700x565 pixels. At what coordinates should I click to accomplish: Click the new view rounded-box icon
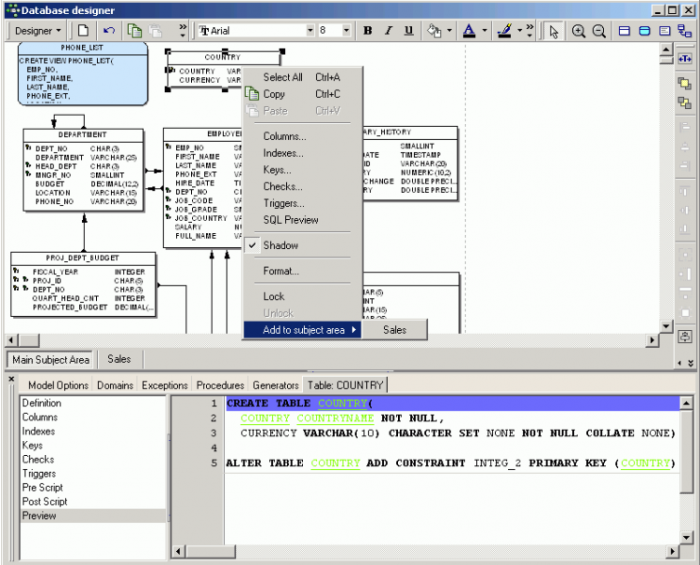click(644, 31)
